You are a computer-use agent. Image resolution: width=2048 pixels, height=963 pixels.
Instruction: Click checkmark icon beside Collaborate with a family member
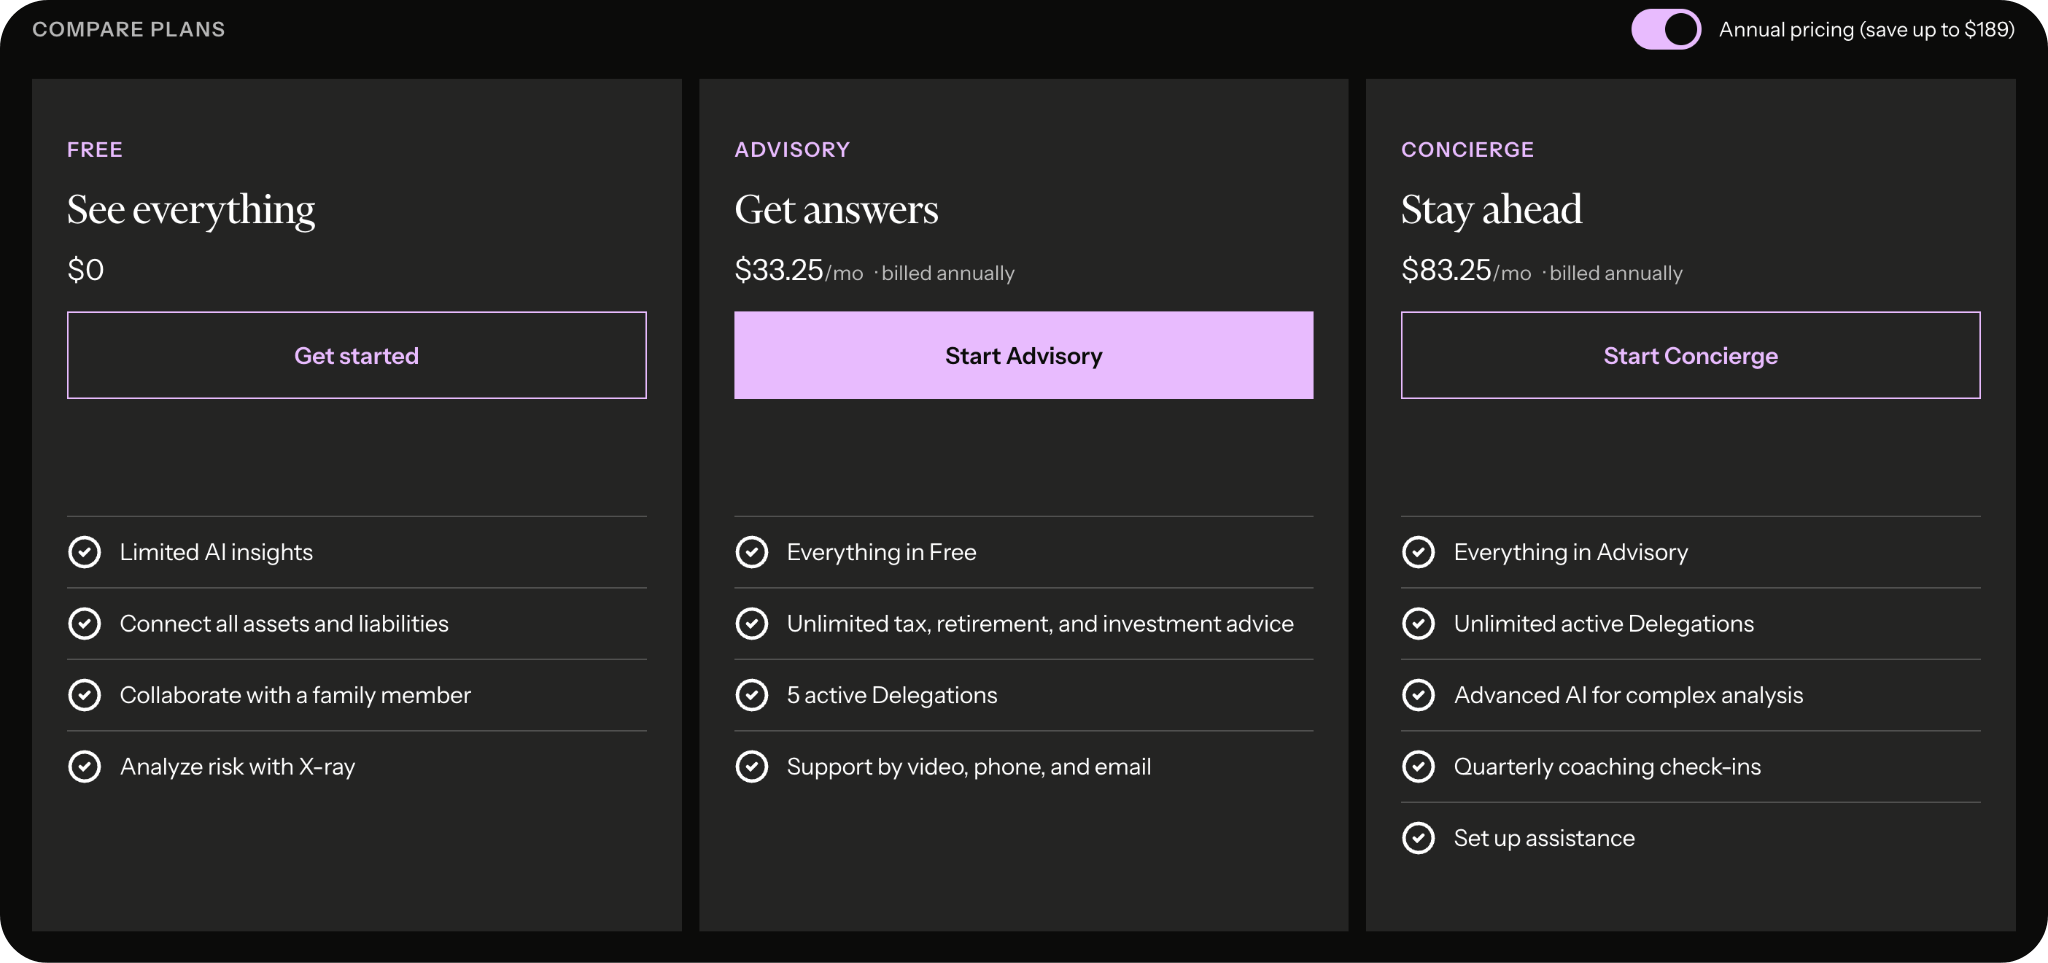coord(85,695)
